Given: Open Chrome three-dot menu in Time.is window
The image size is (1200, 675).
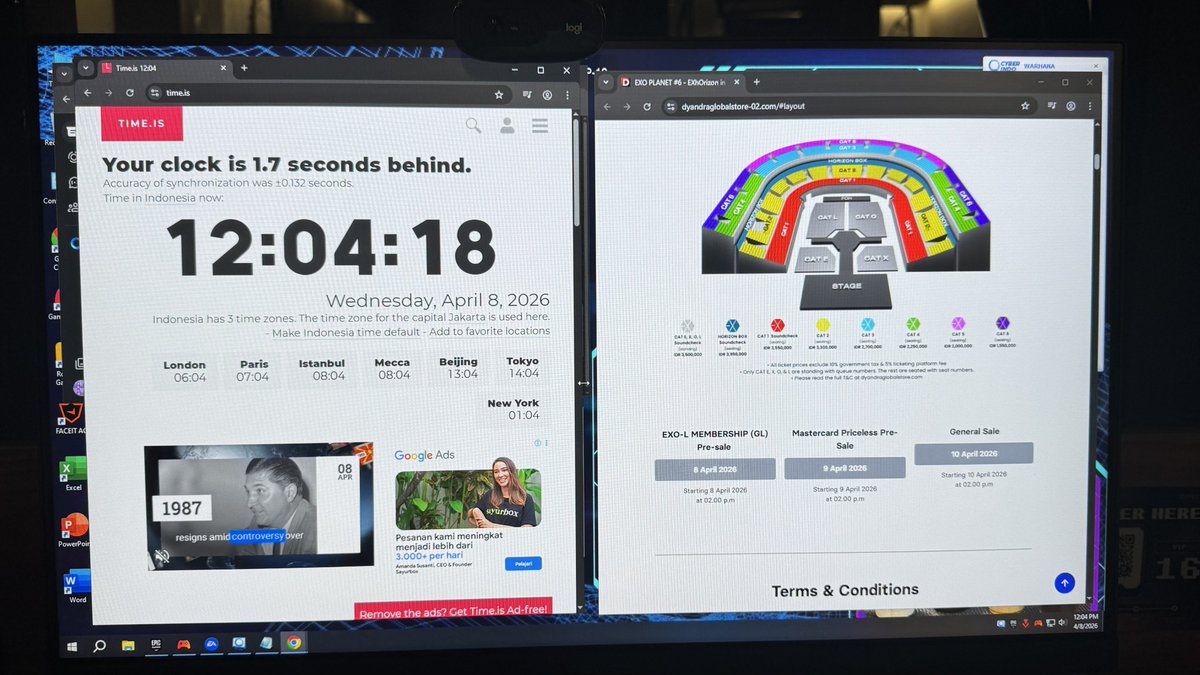Looking at the screenshot, I should [x=568, y=94].
